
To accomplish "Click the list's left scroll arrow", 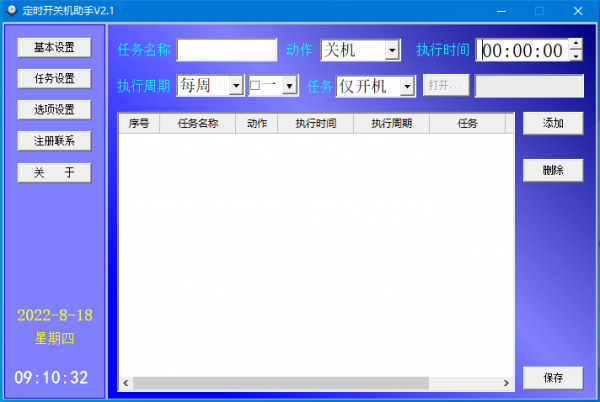I will point(126,383).
